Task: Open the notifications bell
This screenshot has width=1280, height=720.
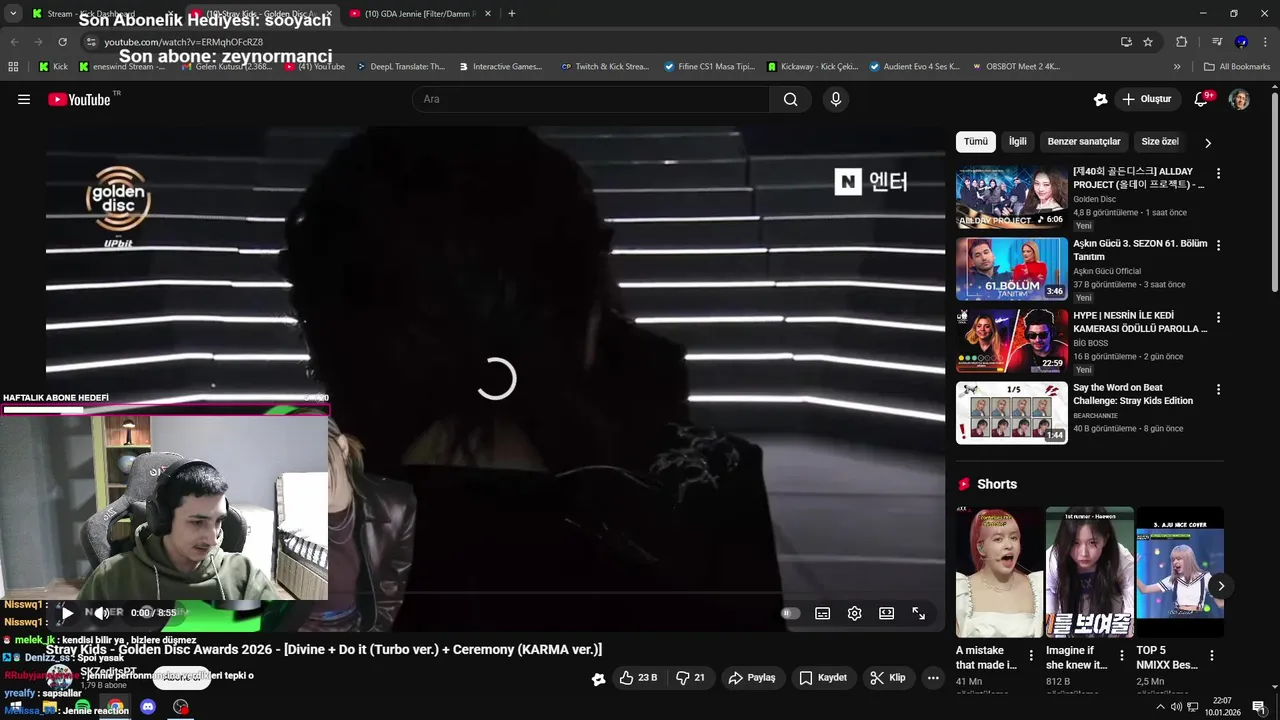Action: click(1202, 99)
